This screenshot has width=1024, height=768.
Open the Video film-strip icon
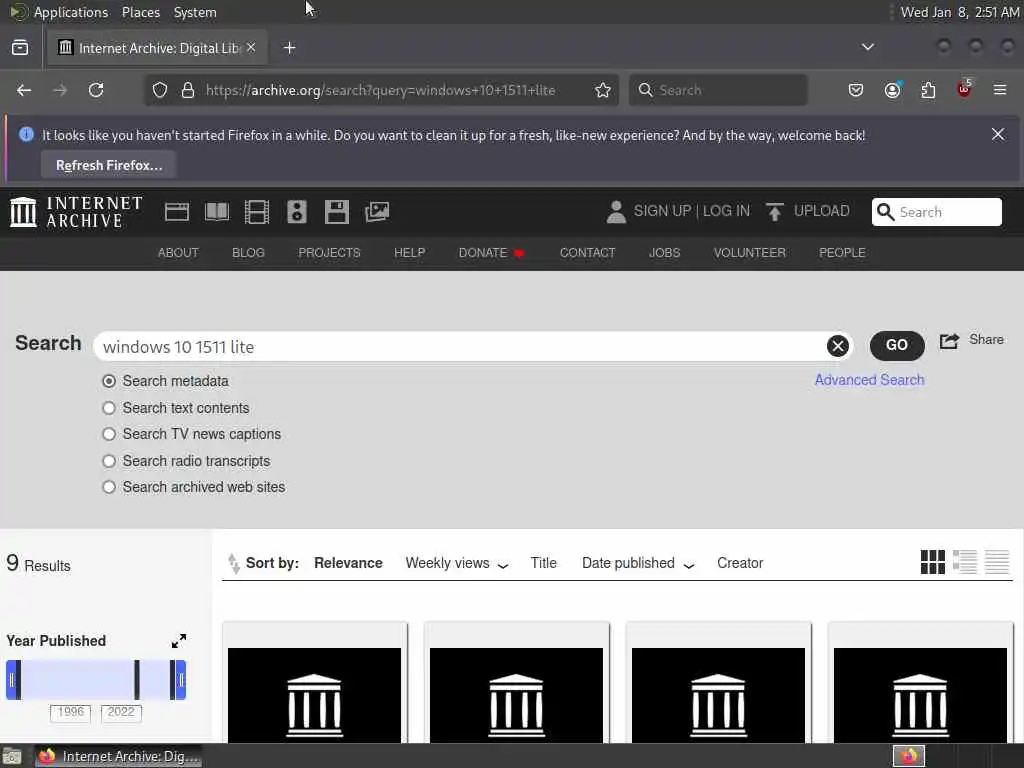click(x=257, y=212)
